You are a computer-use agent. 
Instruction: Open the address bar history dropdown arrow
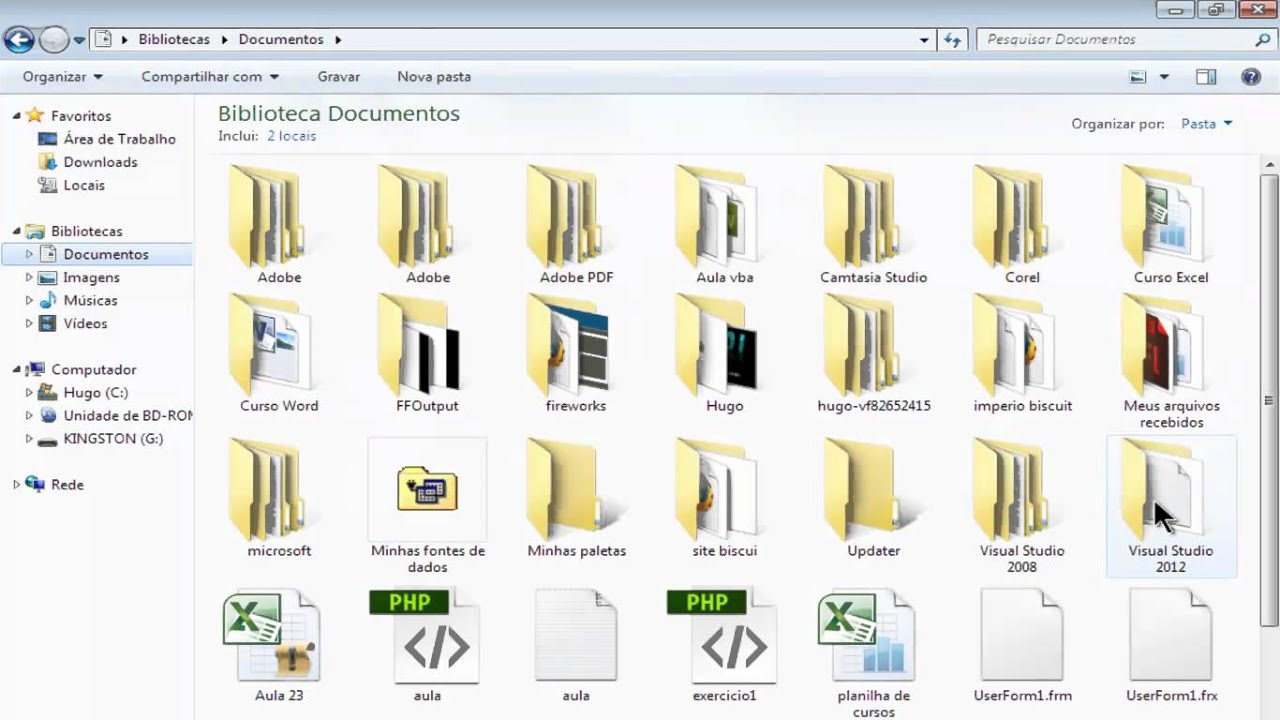924,40
